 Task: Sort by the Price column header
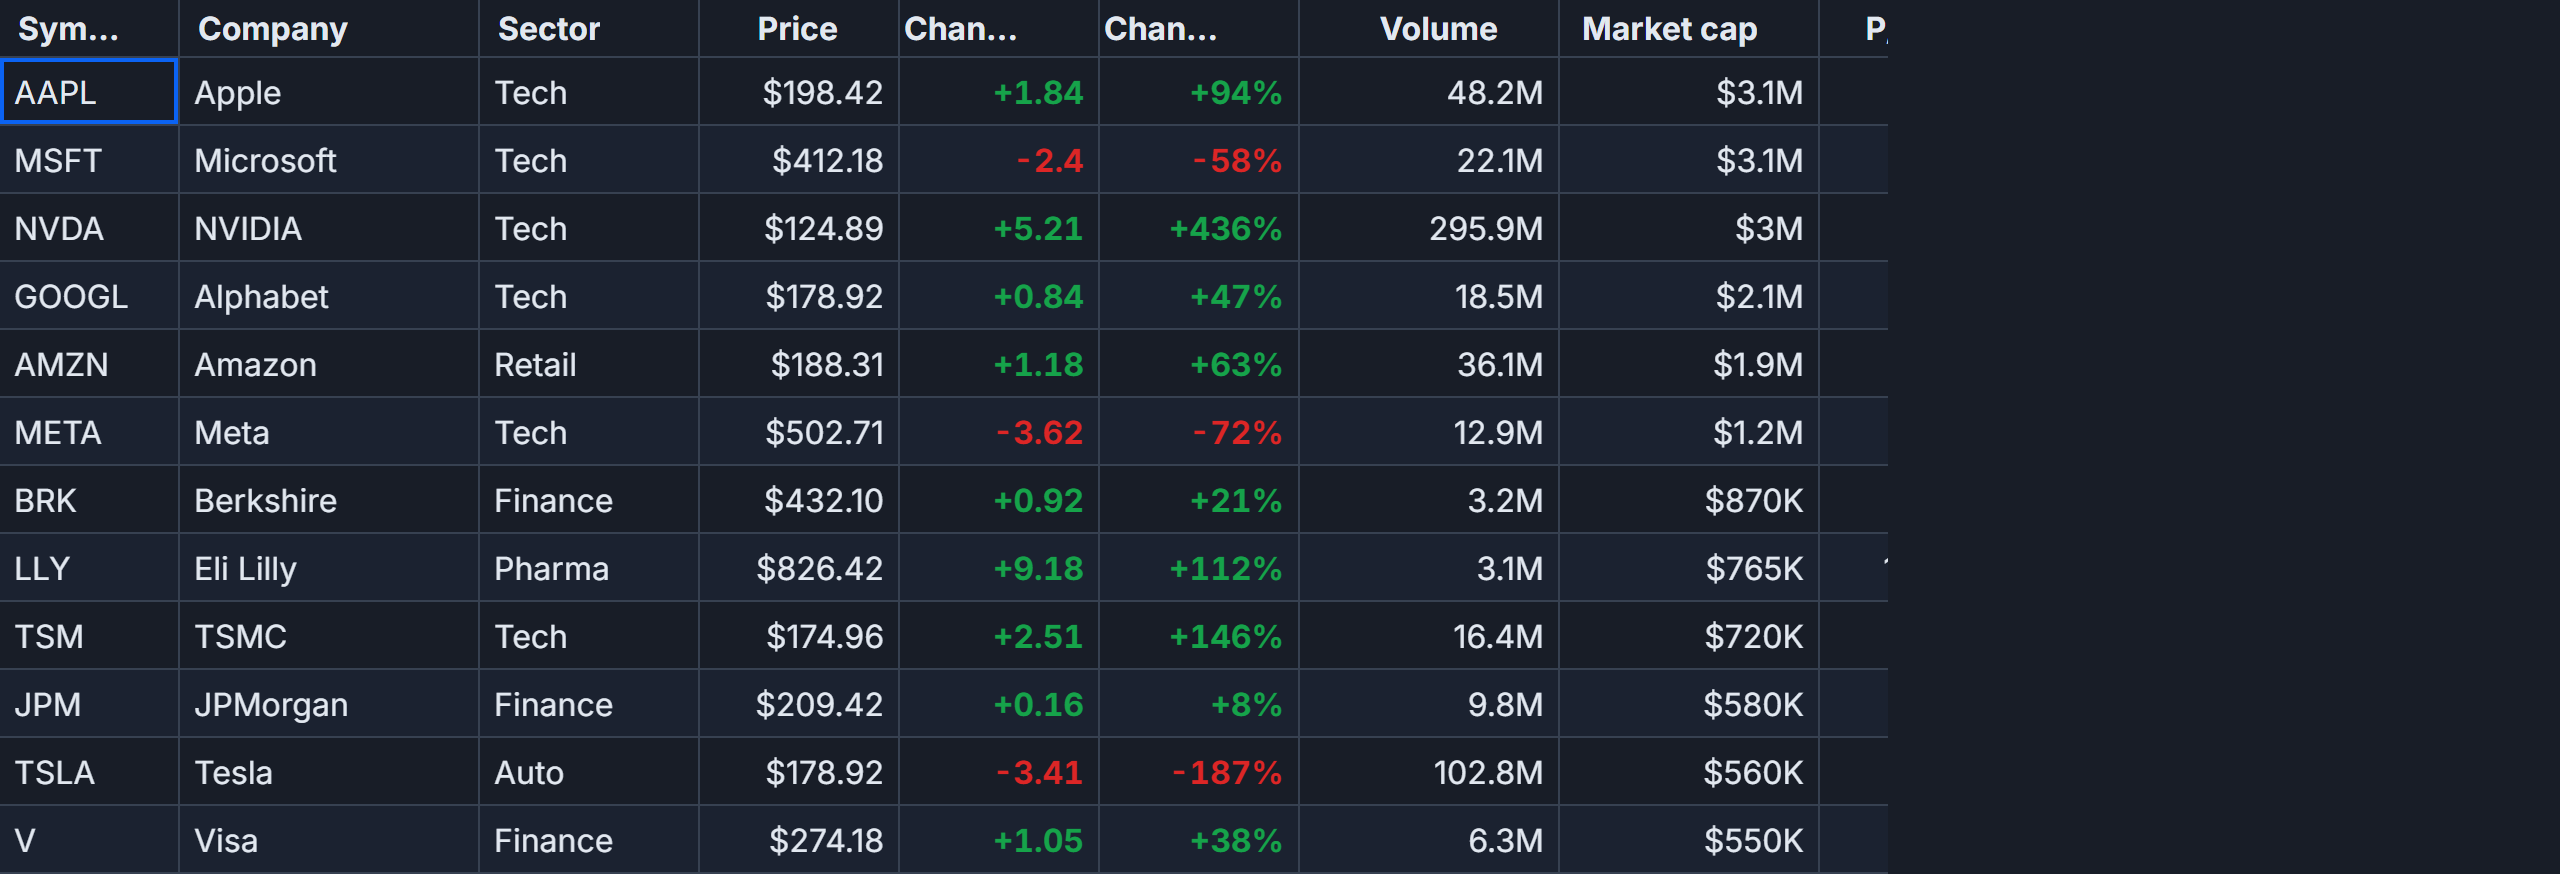click(799, 28)
